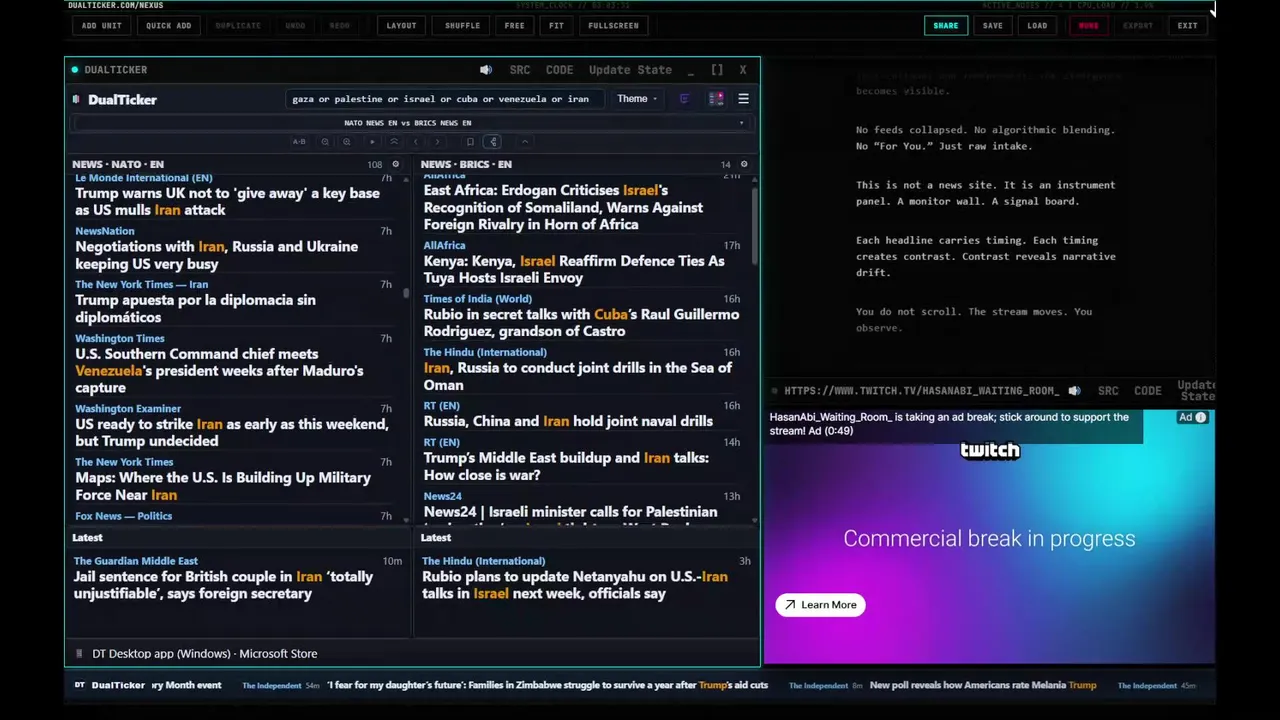This screenshot has height=720, width=1280.
Task: Click the double chevron up icon
Action: pyautogui.click(x=394, y=142)
